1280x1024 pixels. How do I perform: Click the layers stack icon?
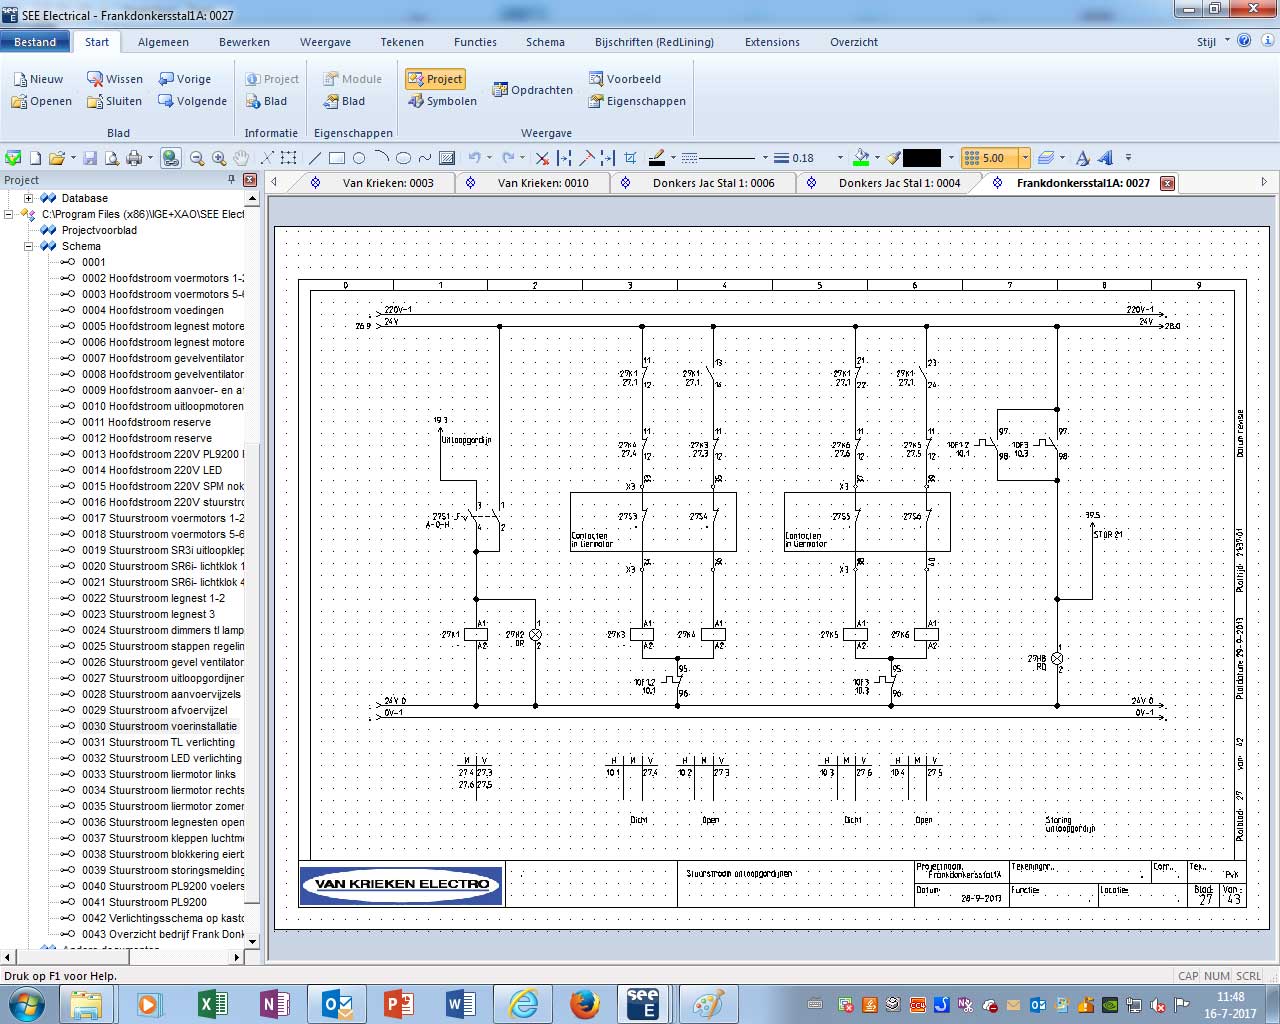point(1045,158)
